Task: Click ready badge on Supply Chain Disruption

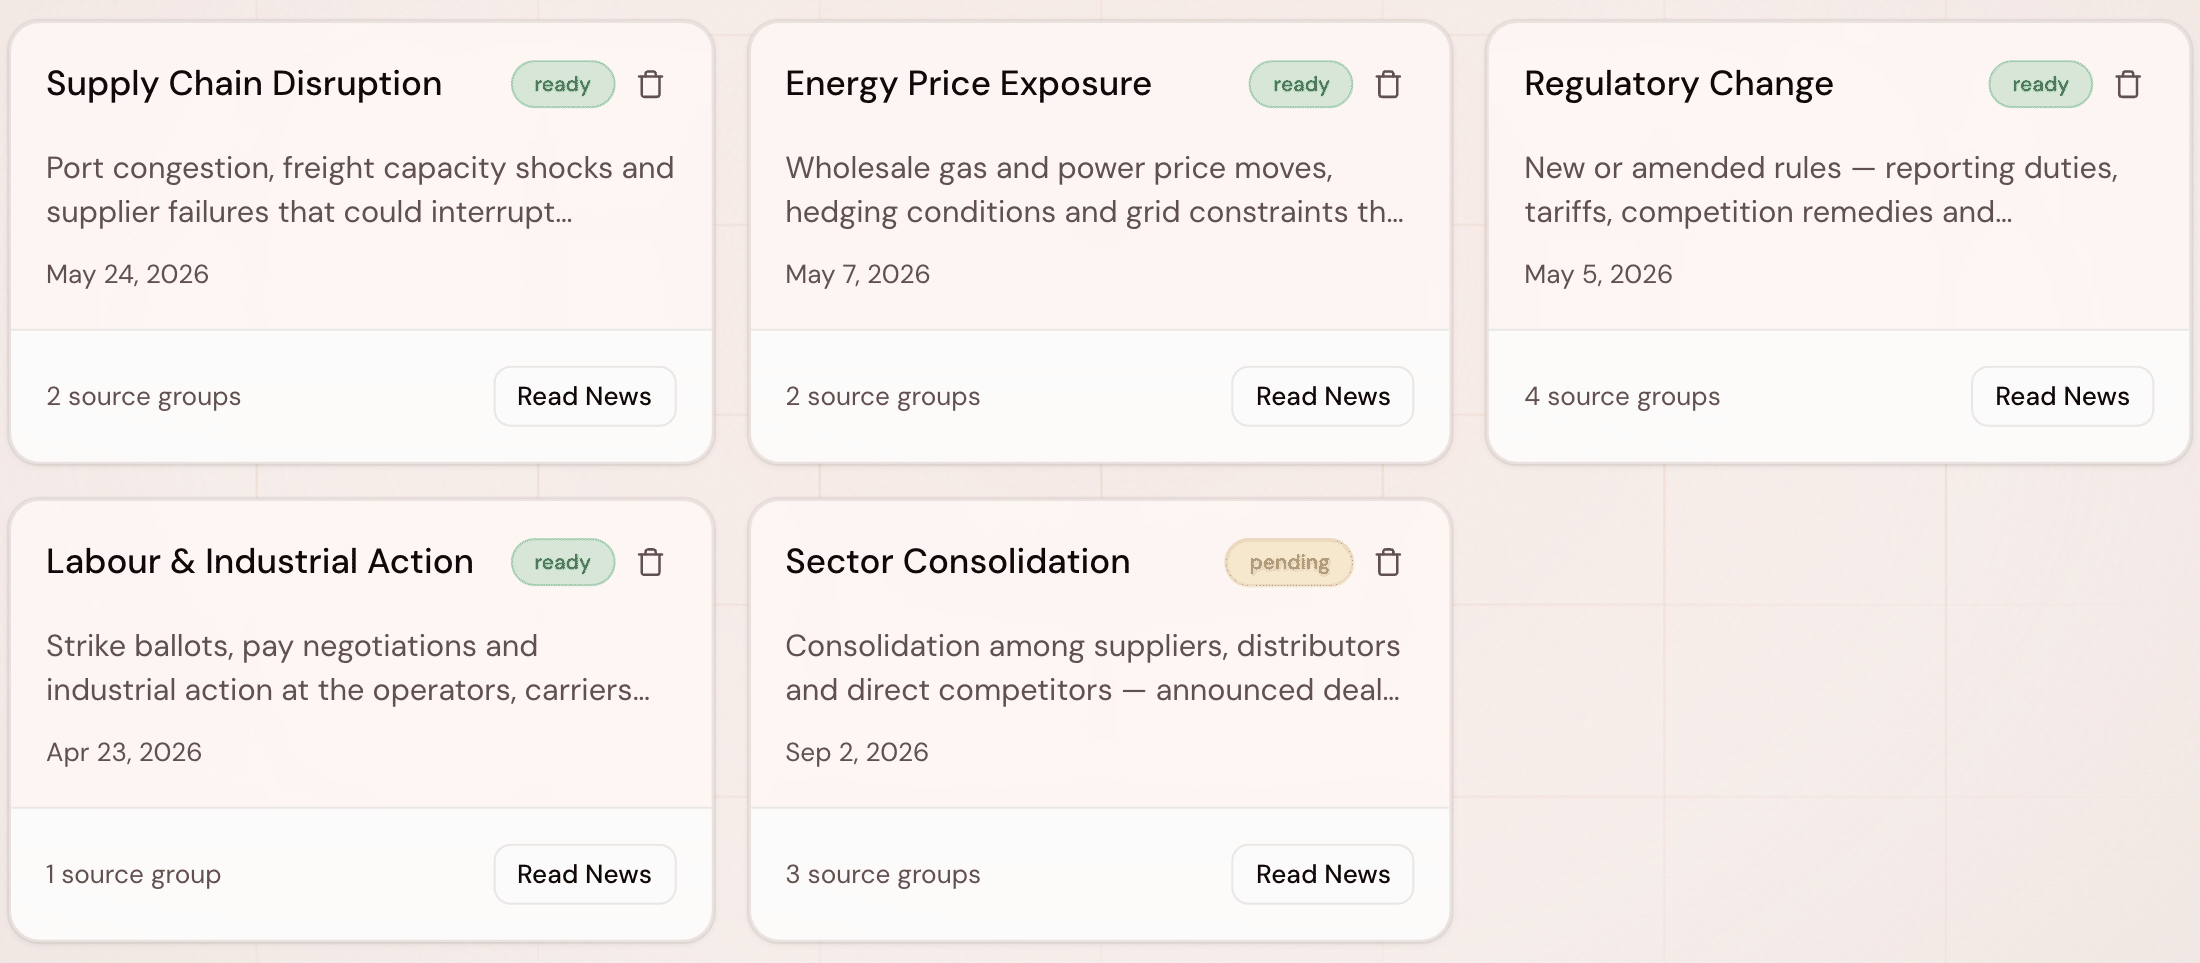Action: coord(563,84)
